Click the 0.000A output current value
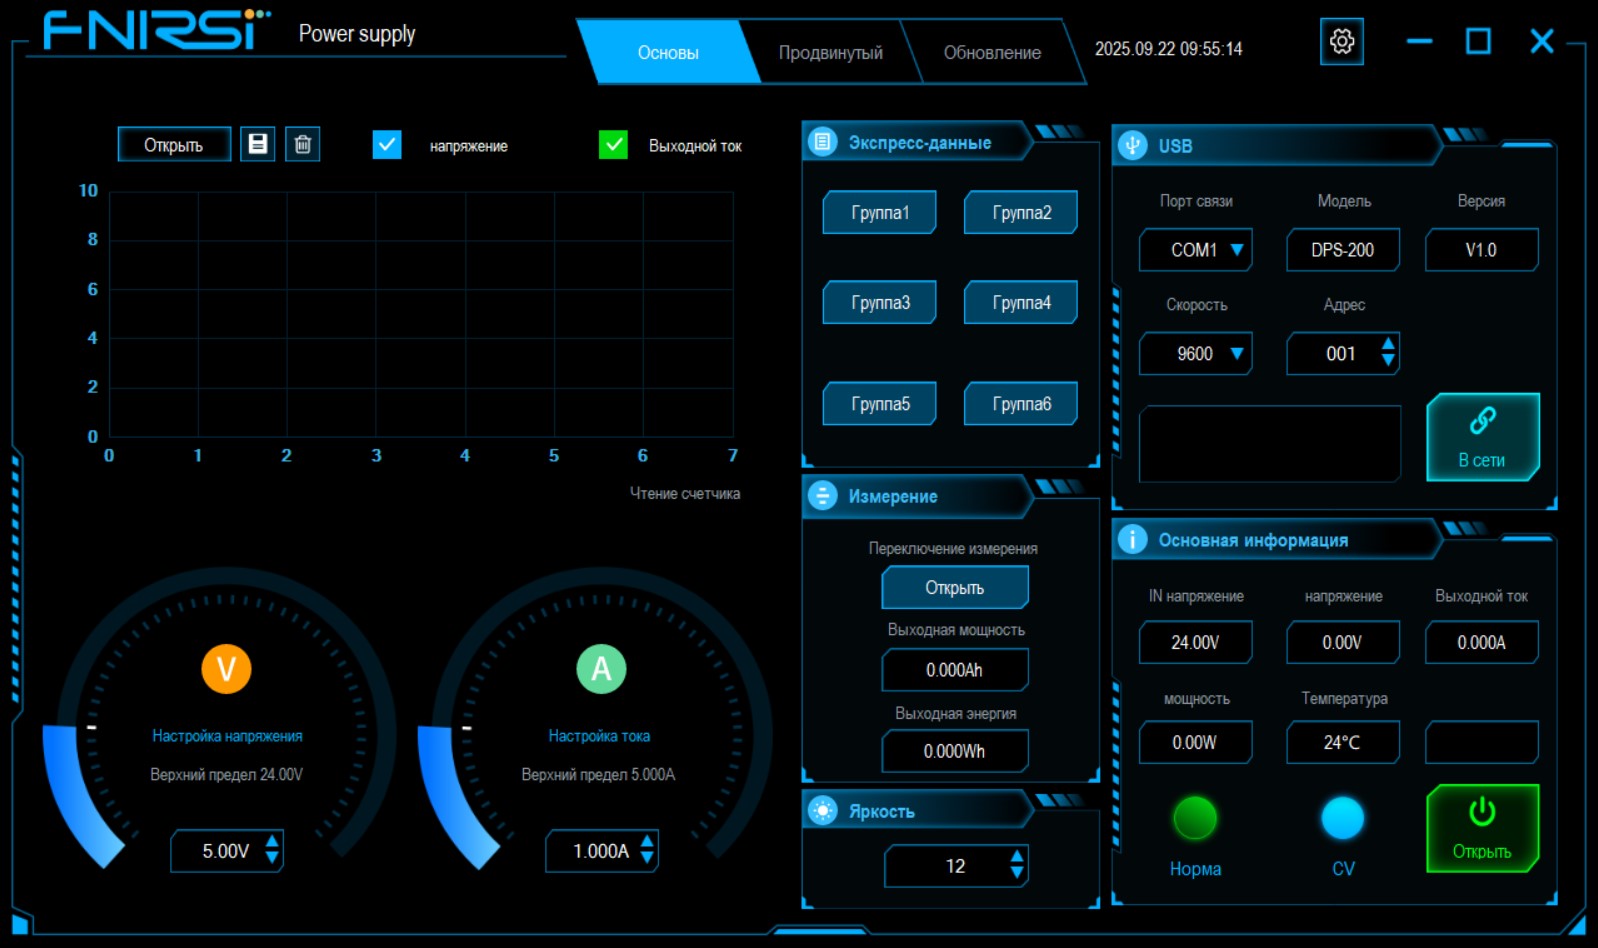Image resolution: width=1598 pixels, height=948 pixels. pos(1482,642)
